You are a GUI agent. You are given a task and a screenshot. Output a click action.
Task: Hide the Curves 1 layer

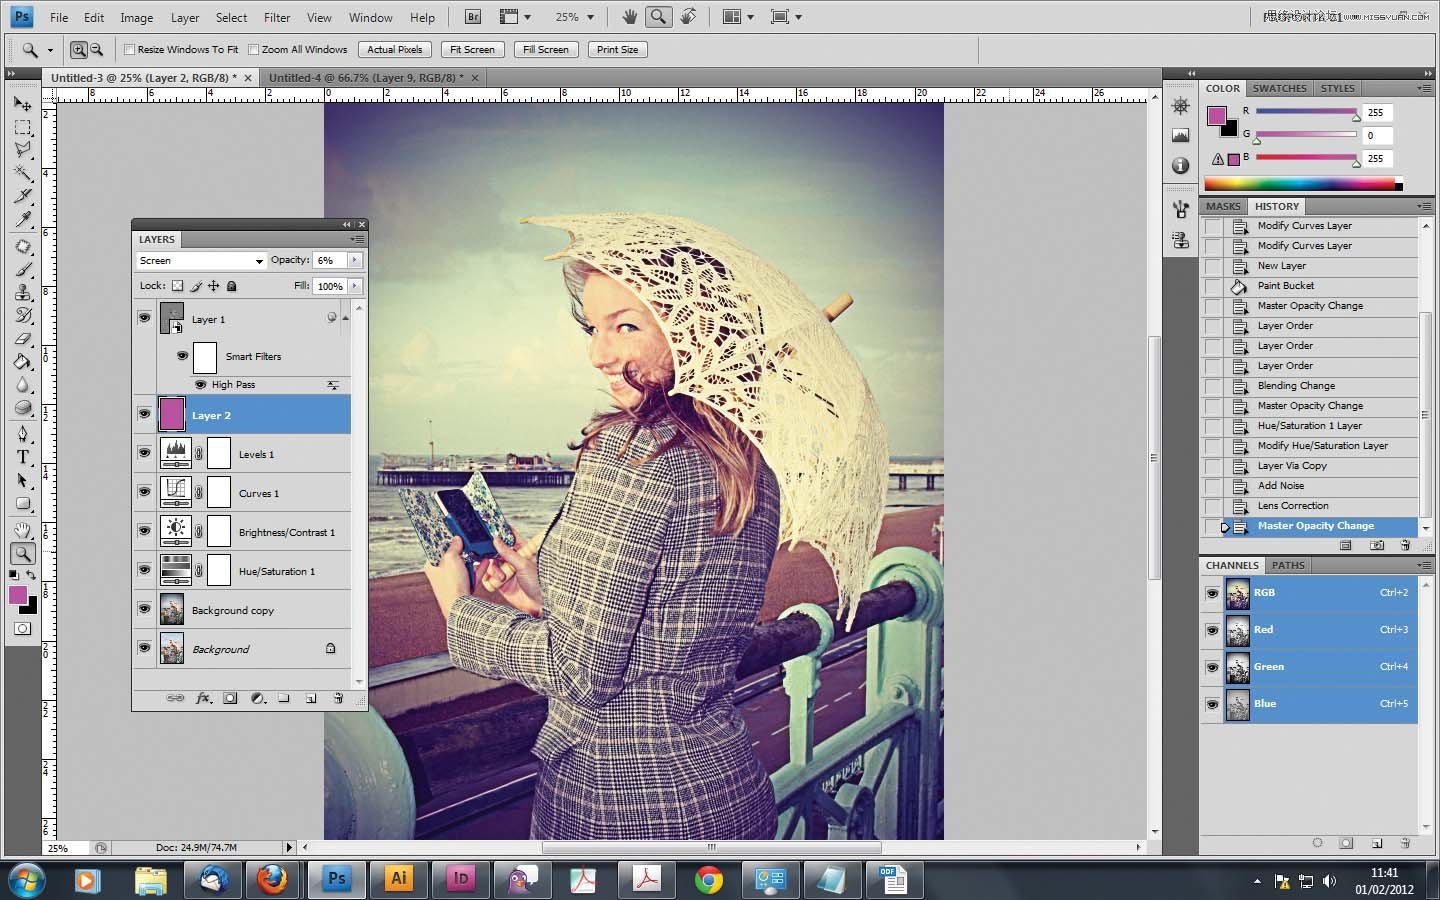pos(144,492)
